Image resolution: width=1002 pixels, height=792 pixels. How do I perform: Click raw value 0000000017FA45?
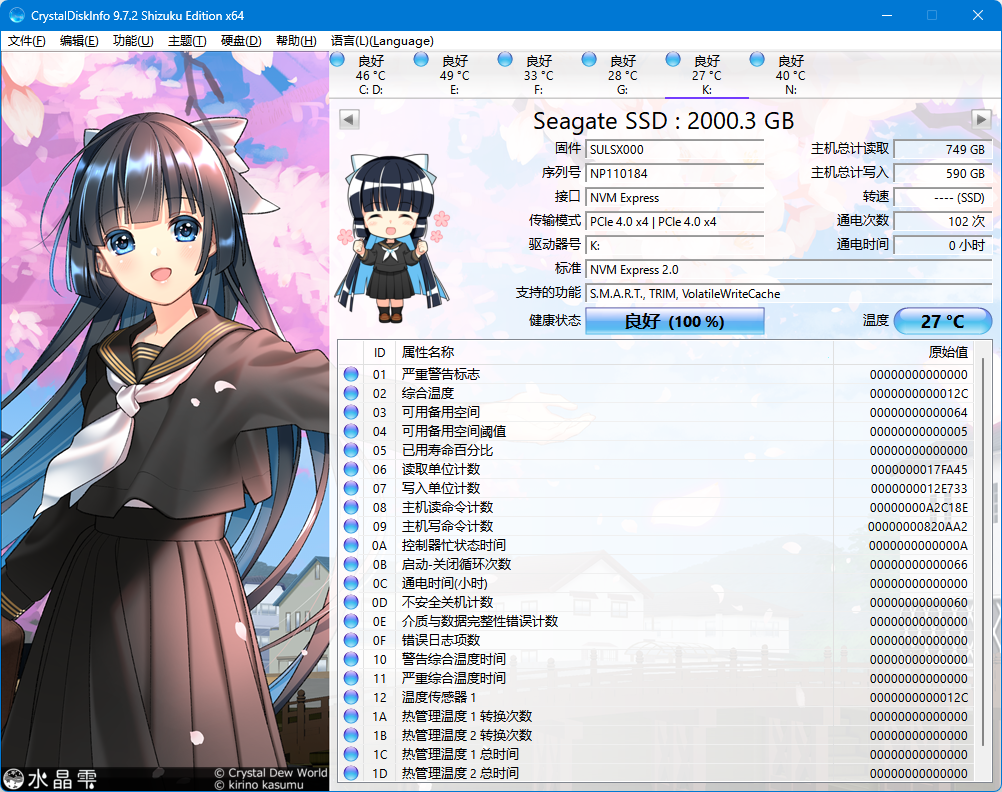919,470
